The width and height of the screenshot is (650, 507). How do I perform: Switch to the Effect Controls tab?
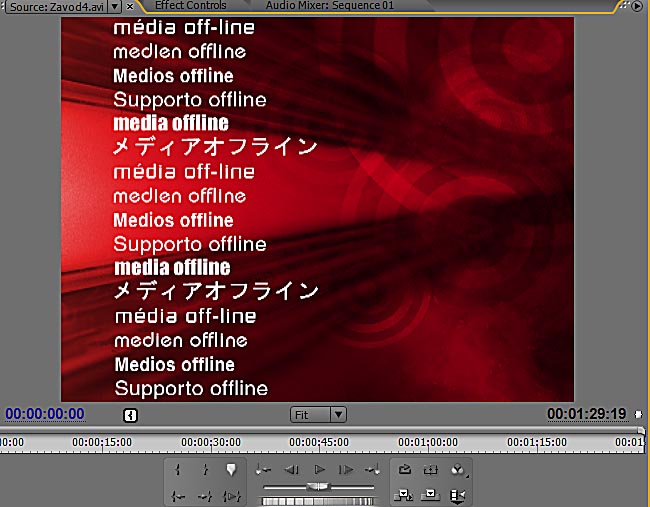click(x=191, y=5)
